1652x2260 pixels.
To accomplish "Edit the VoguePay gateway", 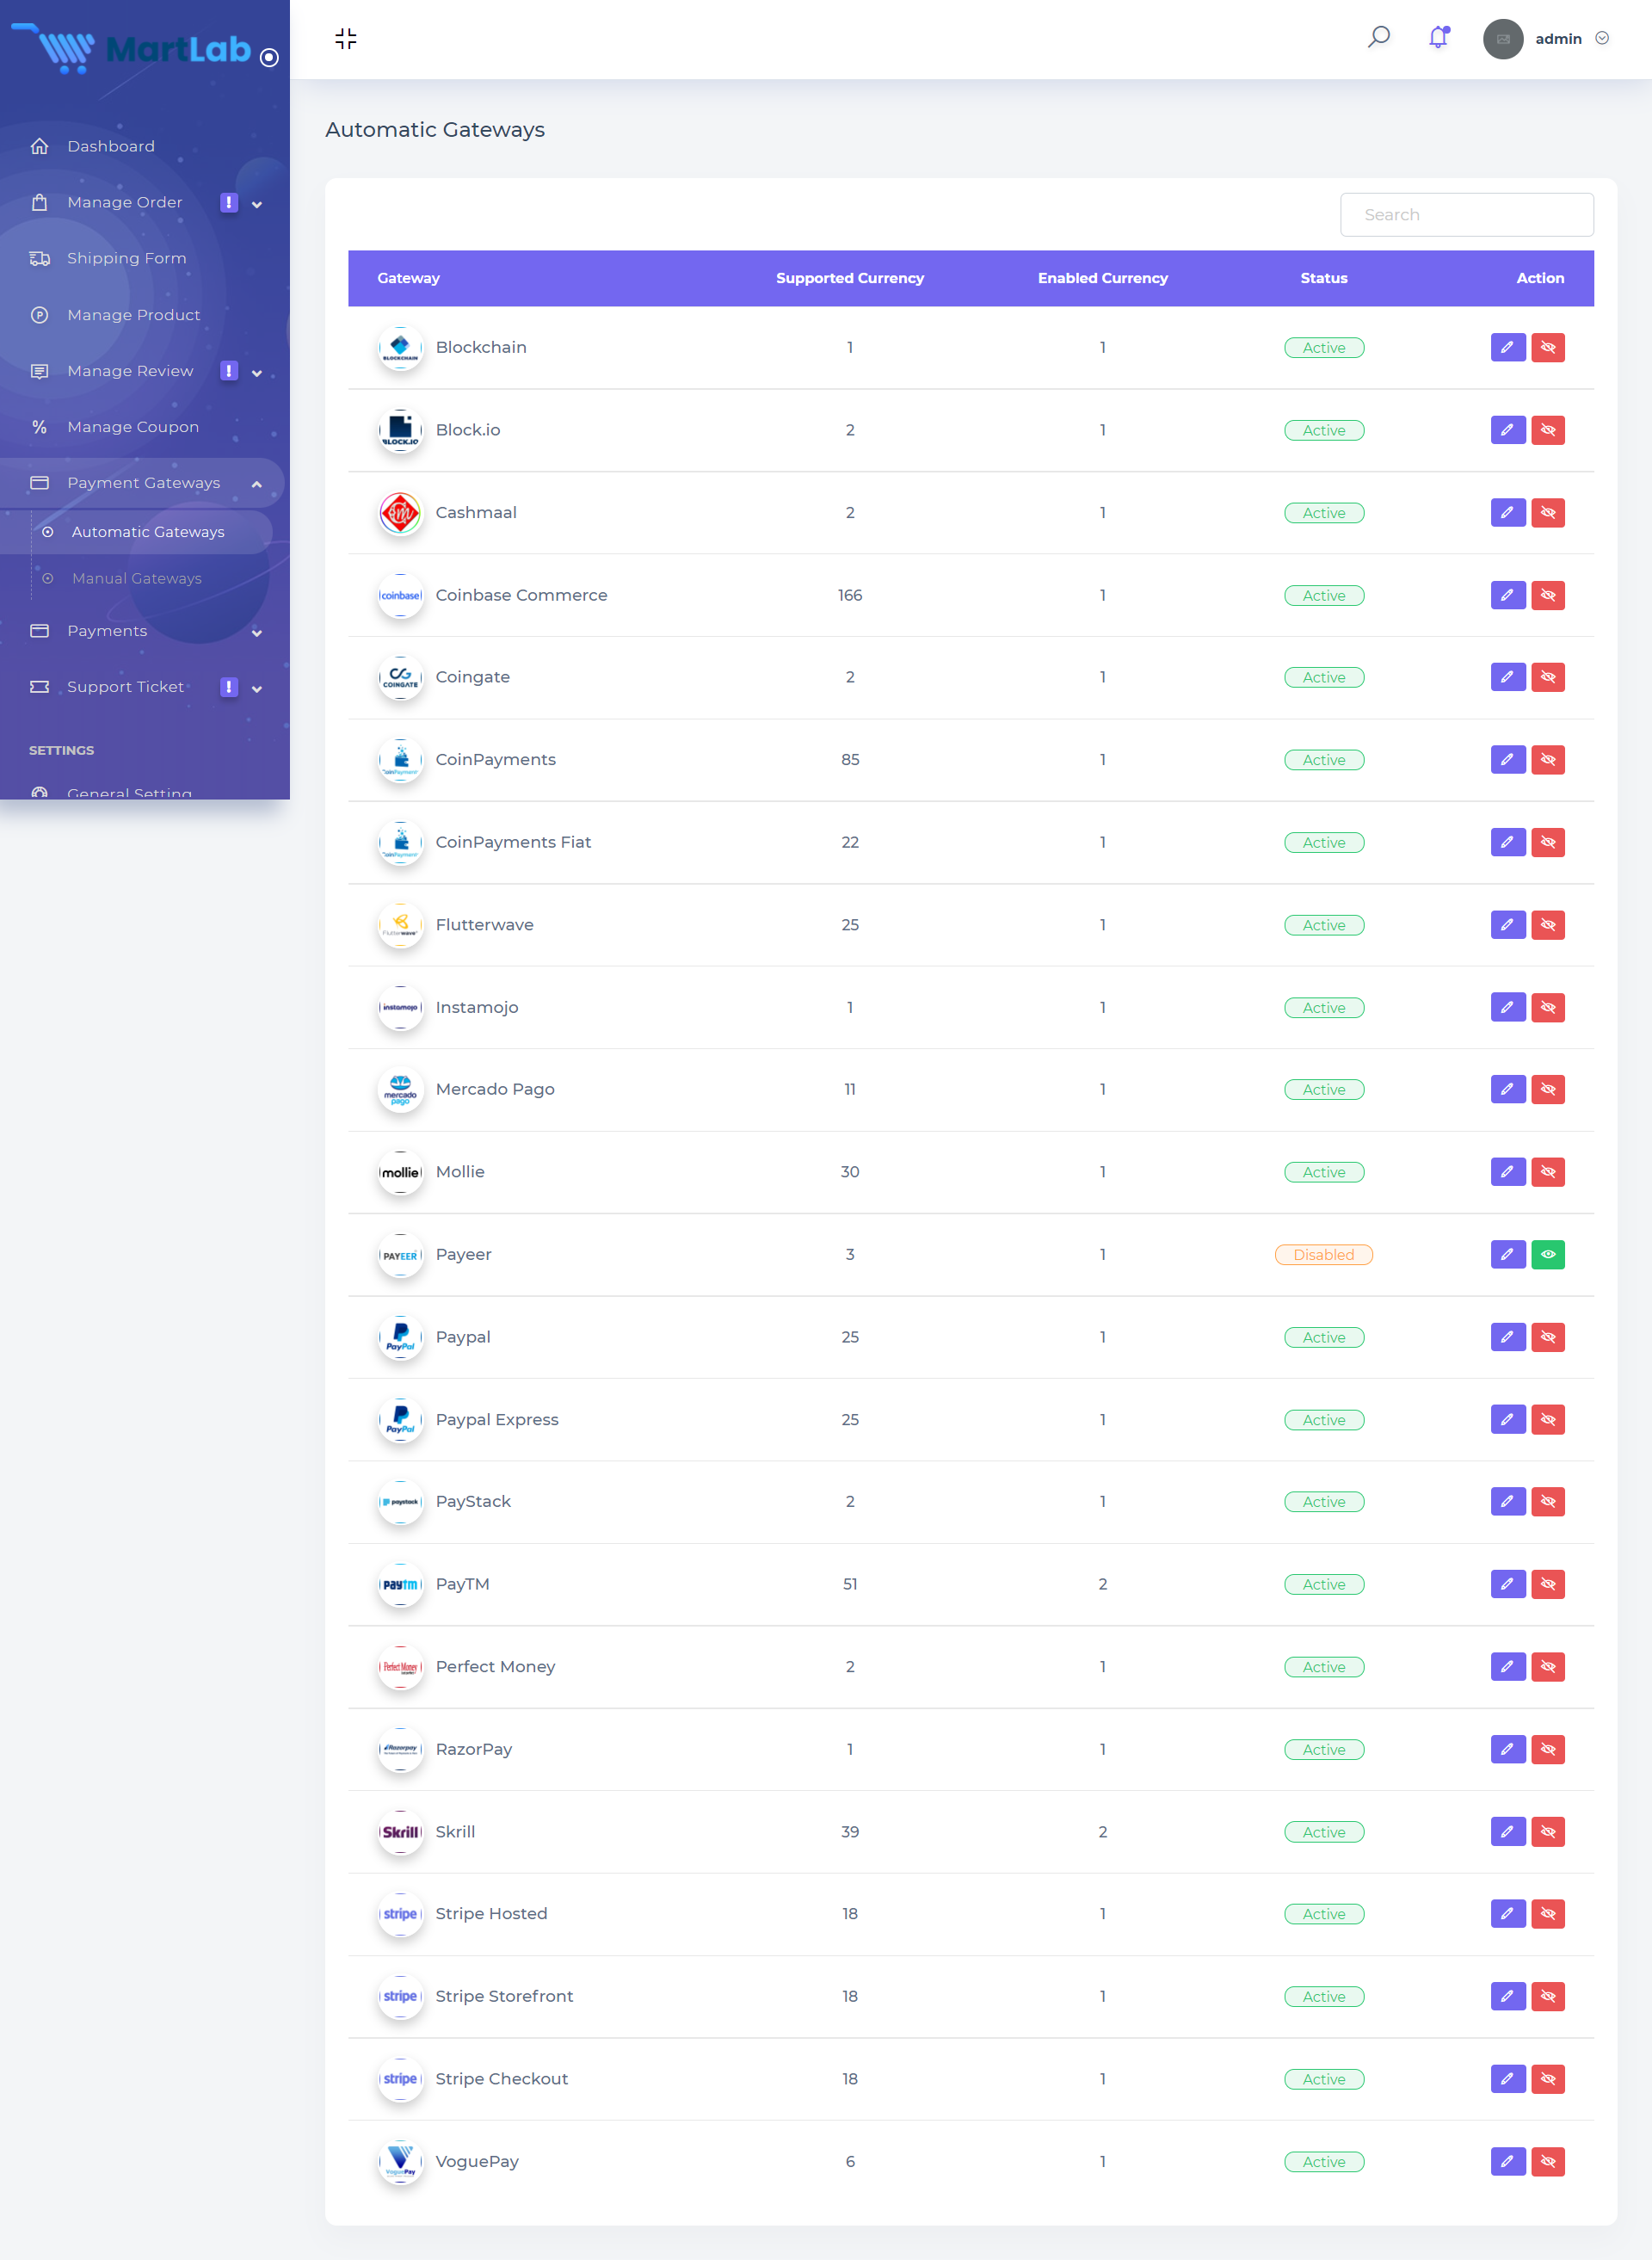I will tap(1507, 2161).
